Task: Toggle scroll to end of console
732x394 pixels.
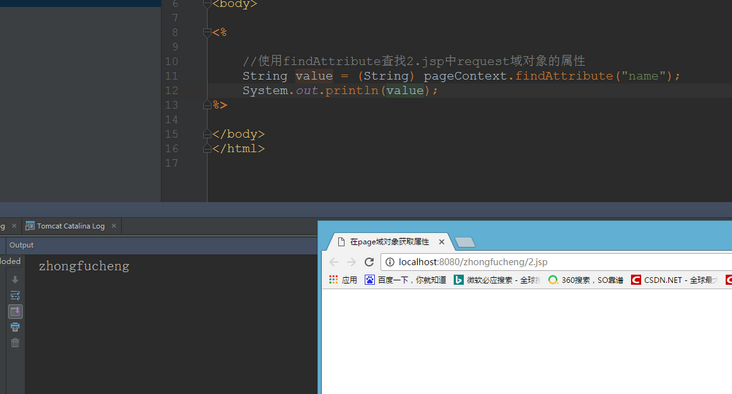Action: pyautogui.click(x=15, y=311)
